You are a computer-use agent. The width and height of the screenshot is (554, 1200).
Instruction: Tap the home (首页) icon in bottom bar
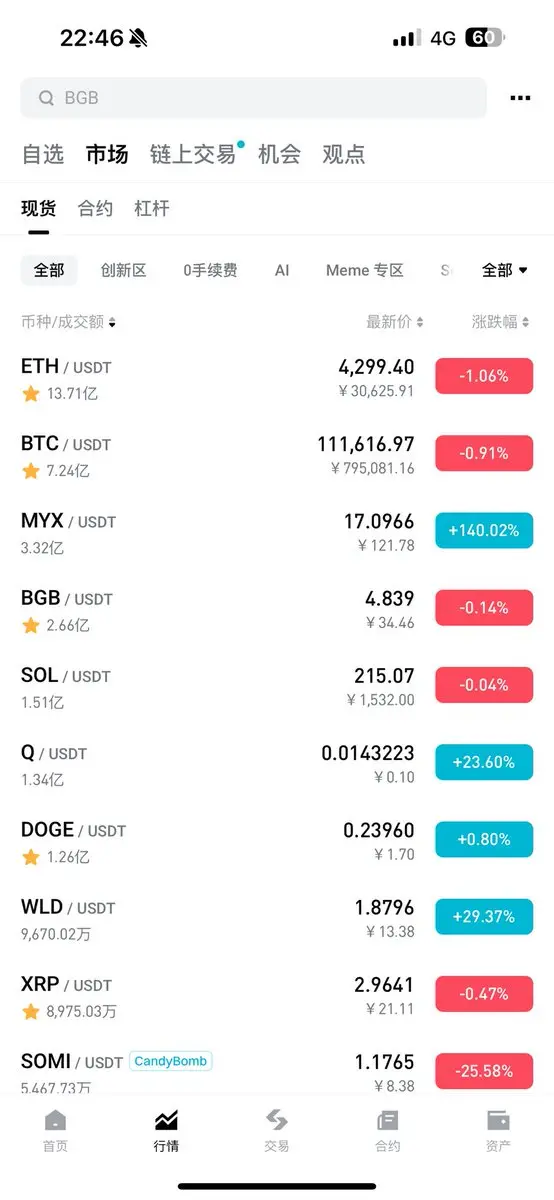click(56, 1120)
